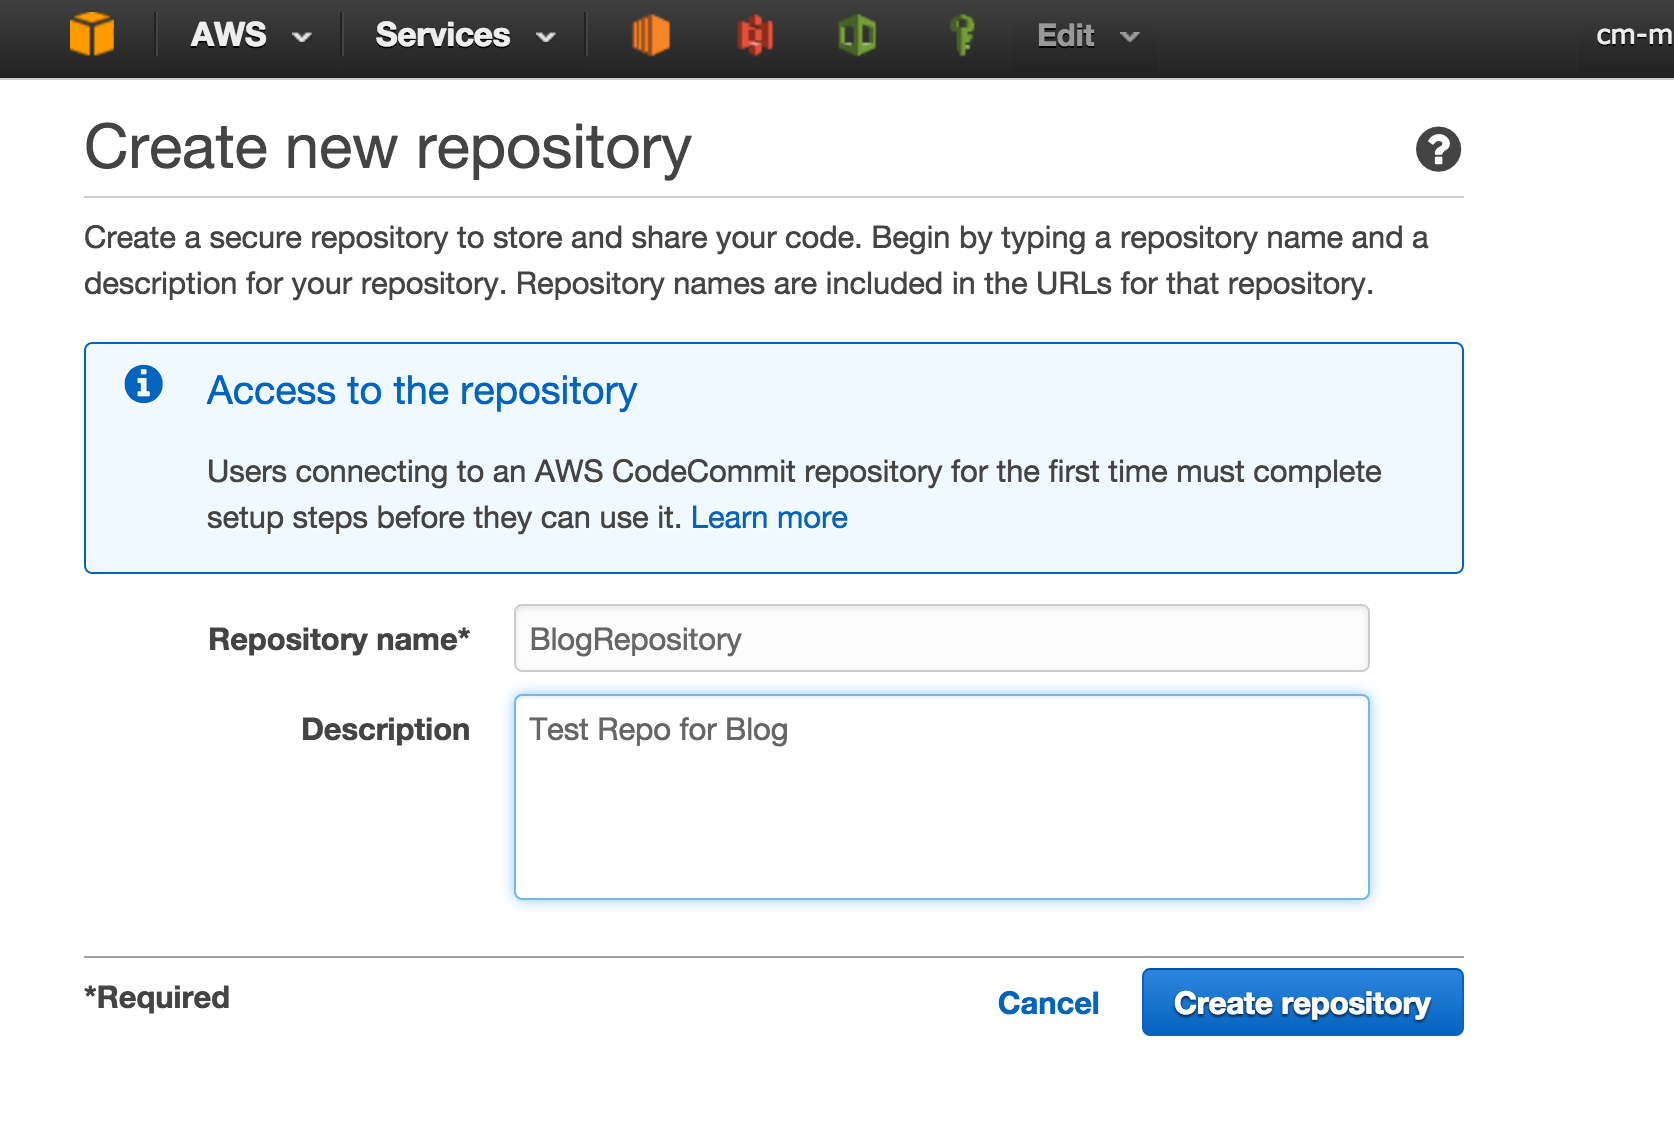
Task: Open the Edit toolbar dropdown
Action: point(1087,36)
